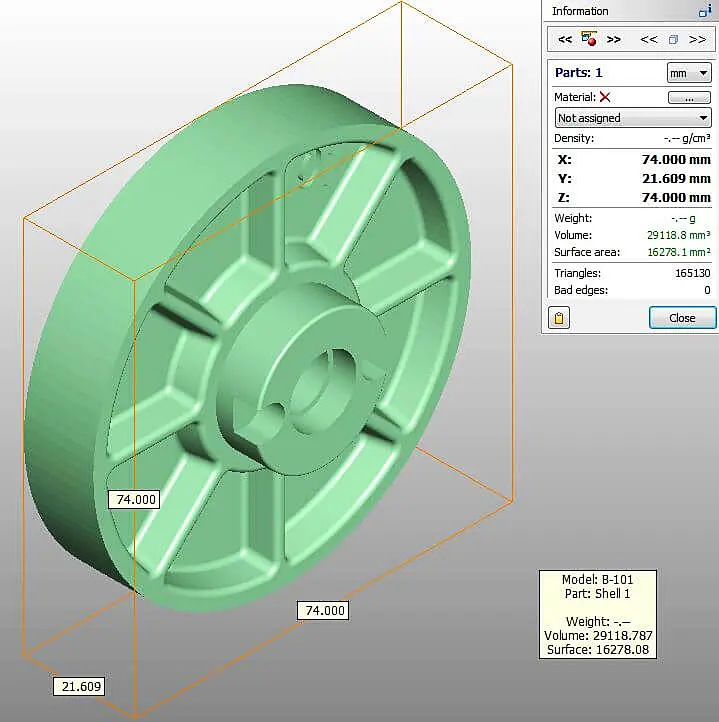Go to previous part with bold << arrow
The width and height of the screenshot is (719, 722).
[x=565, y=40]
